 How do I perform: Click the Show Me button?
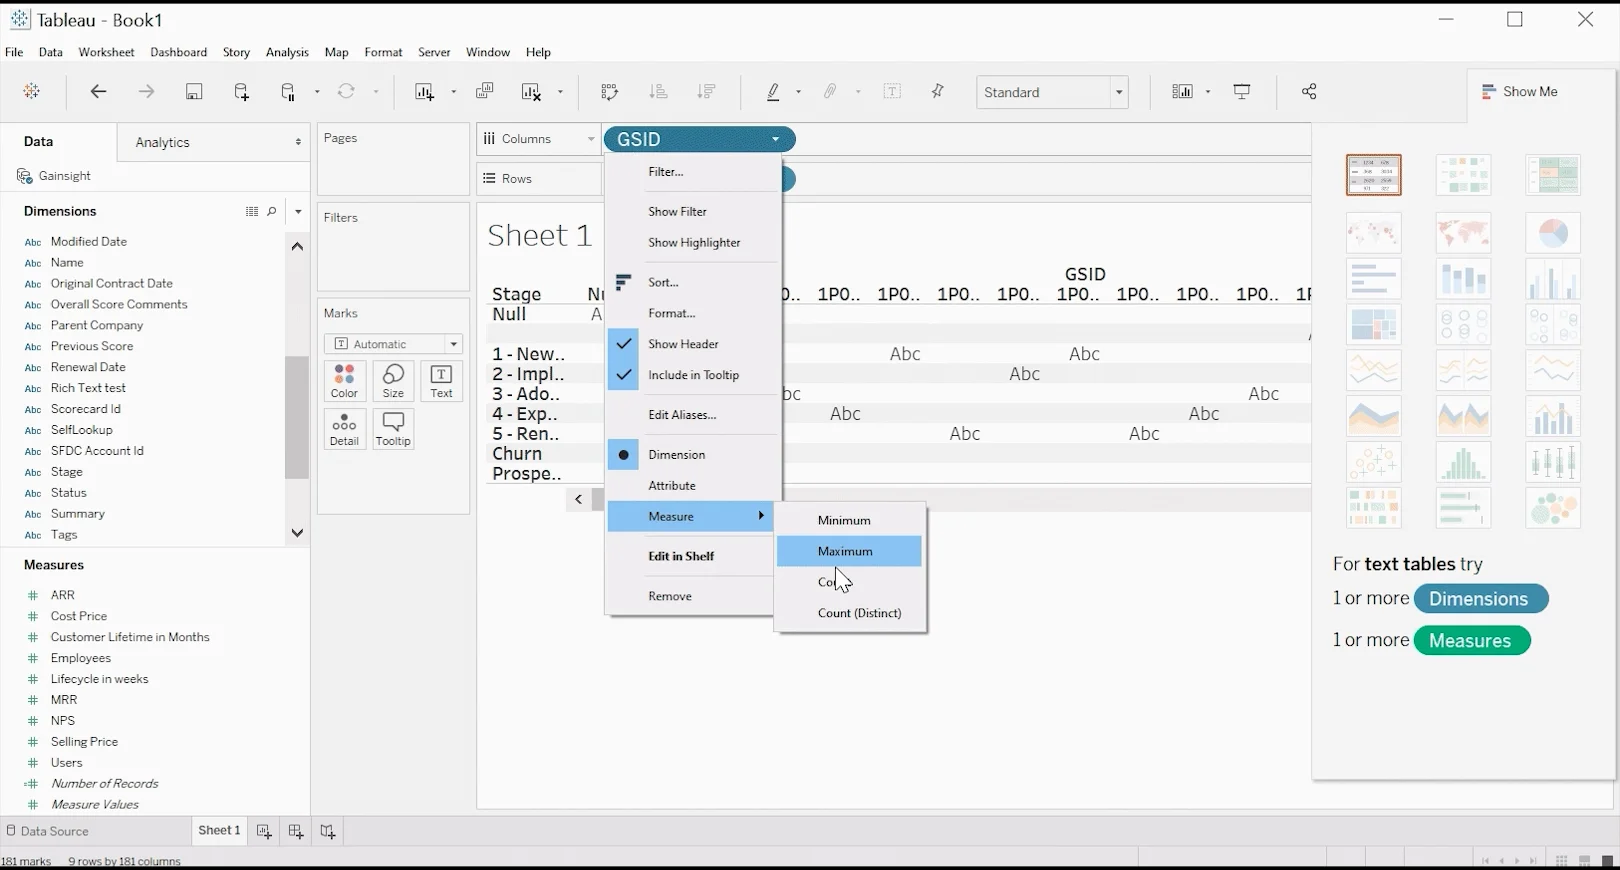(x=1520, y=92)
